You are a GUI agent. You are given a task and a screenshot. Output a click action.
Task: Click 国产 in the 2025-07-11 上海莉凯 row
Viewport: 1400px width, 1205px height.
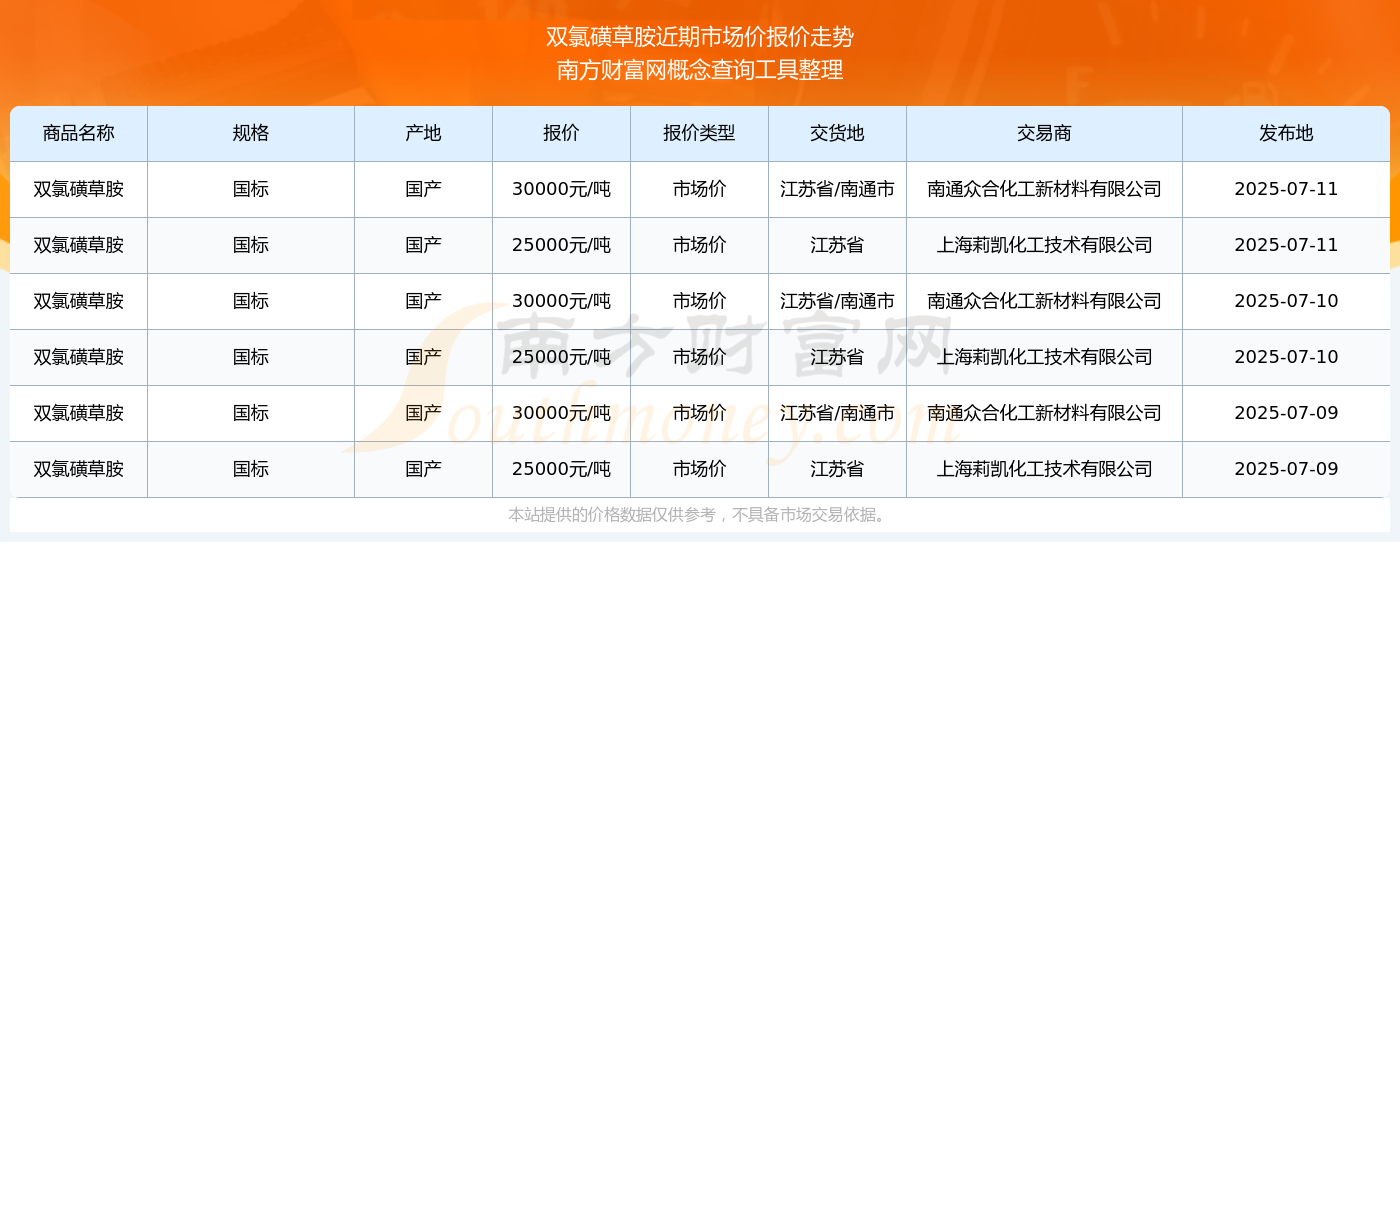[x=423, y=245]
